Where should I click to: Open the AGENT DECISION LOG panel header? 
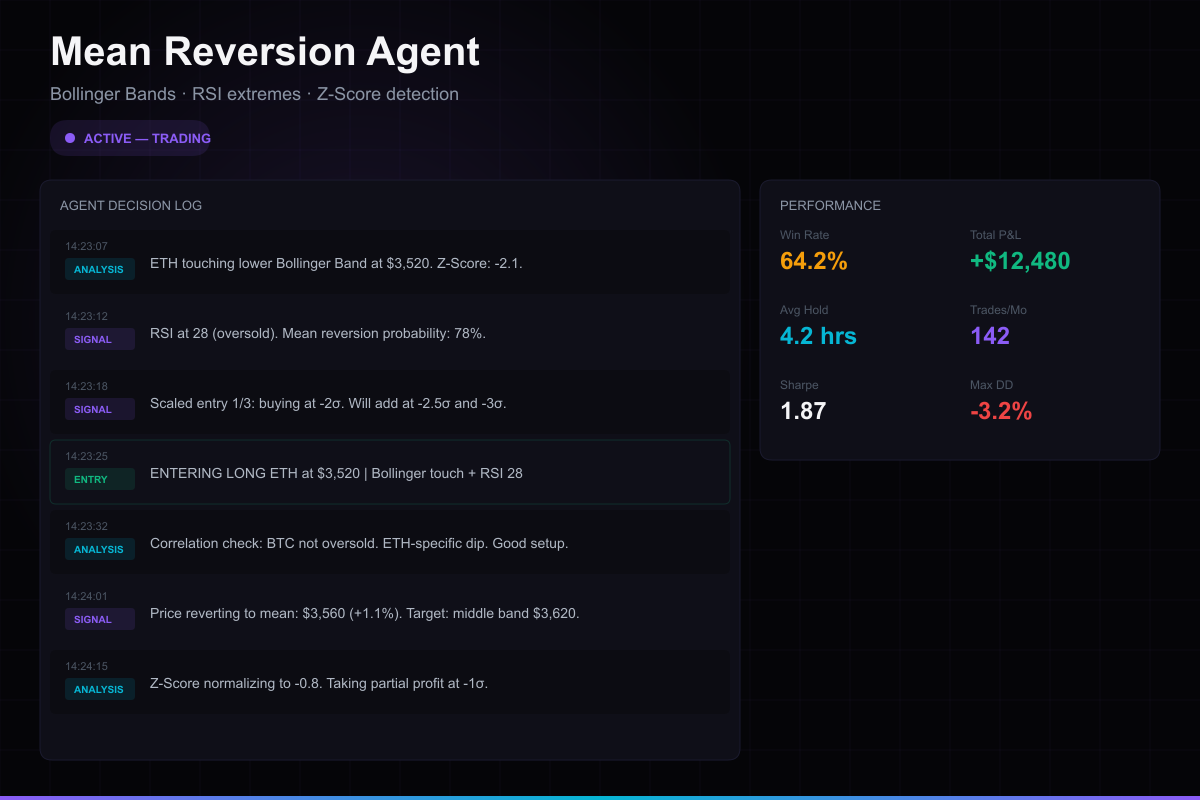click(131, 205)
